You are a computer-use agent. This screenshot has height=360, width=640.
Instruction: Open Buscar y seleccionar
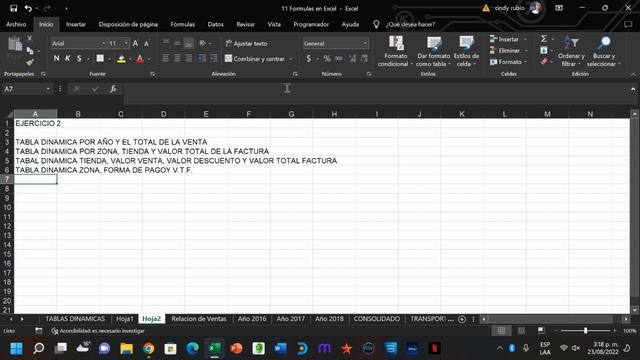point(604,51)
